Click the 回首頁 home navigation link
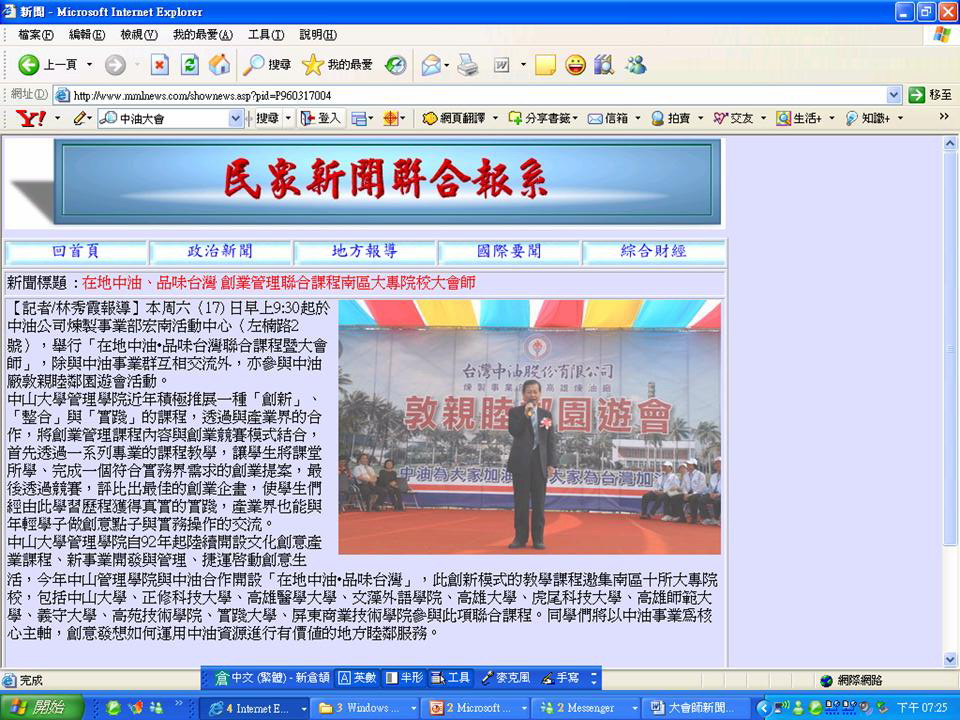Image resolution: width=960 pixels, height=720 pixels. pyautogui.click(x=76, y=251)
